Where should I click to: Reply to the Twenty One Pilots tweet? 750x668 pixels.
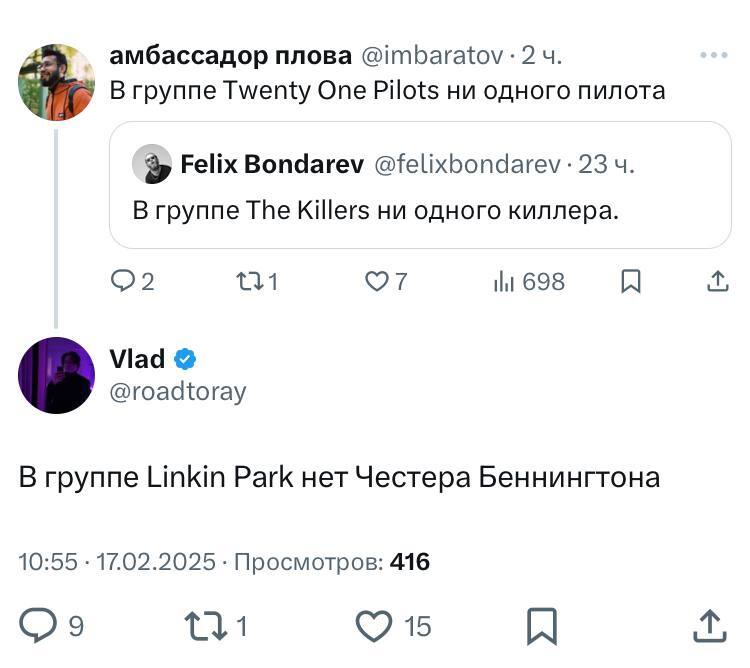click(x=122, y=282)
